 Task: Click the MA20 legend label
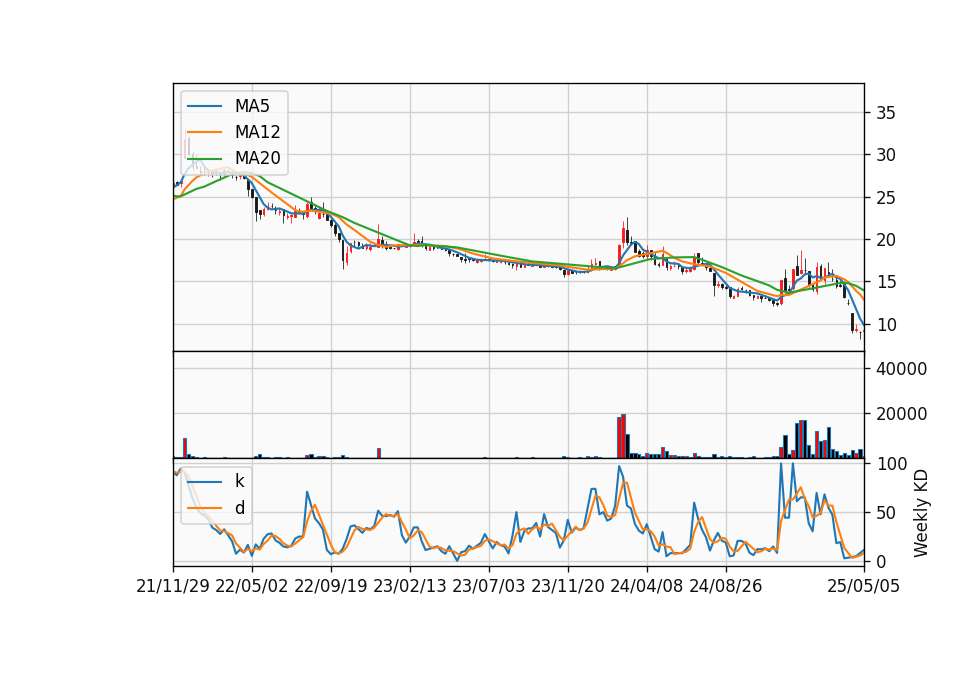pyautogui.click(x=257, y=158)
